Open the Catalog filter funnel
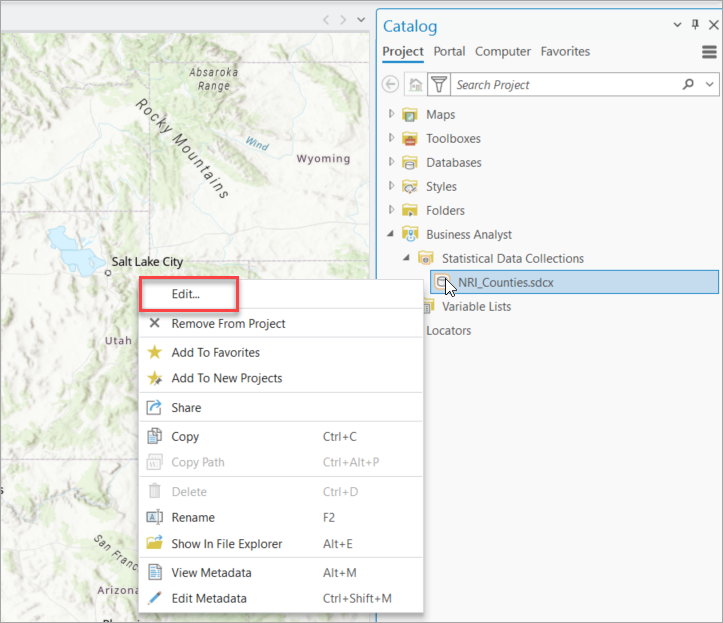This screenshot has width=723, height=623. coord(439,84)
